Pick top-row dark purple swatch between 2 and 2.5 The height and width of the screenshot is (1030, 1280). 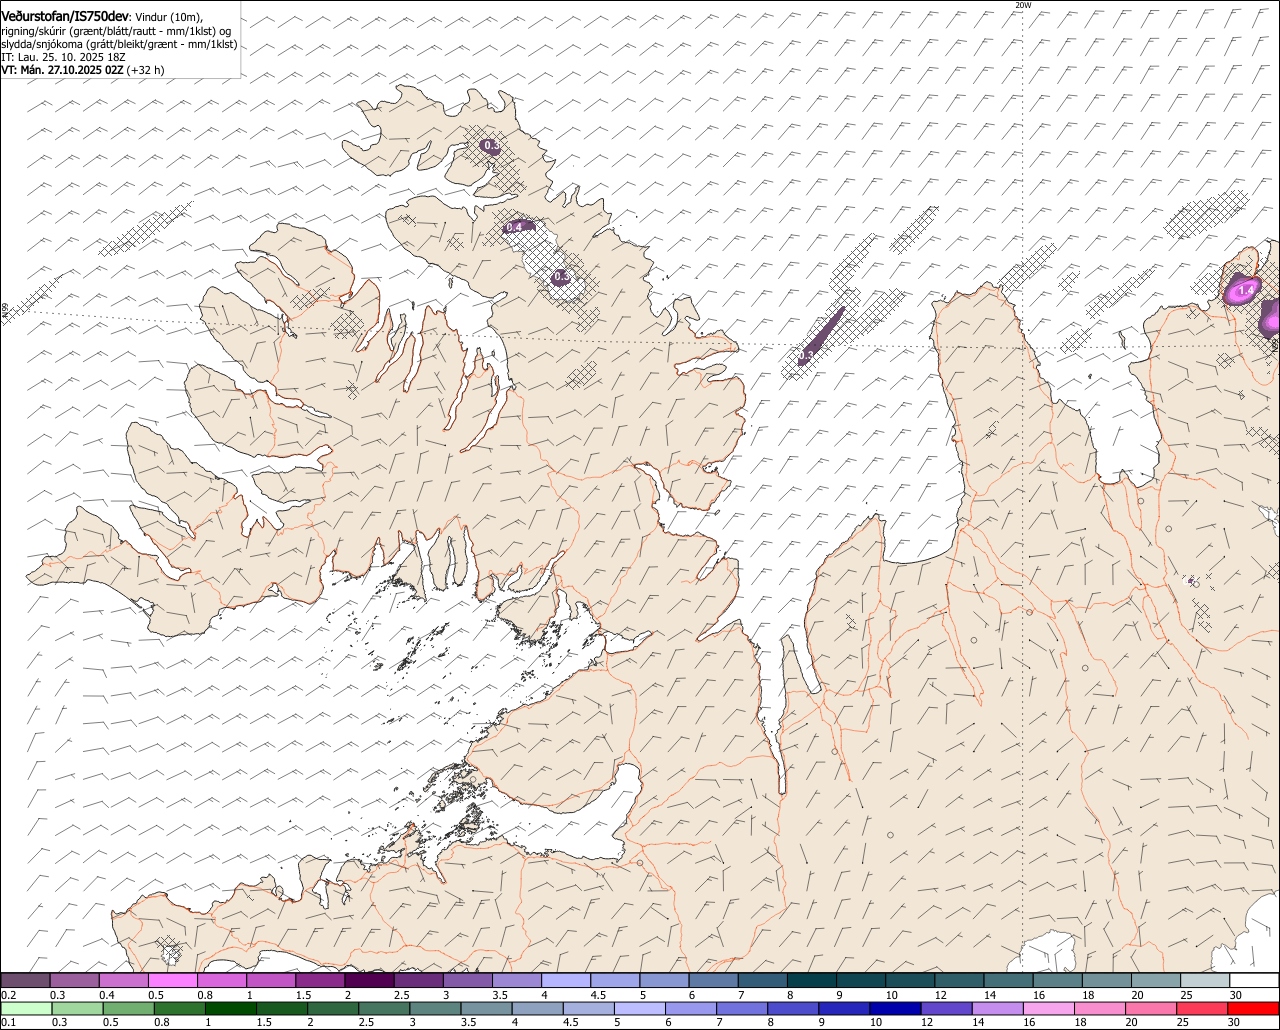369,980
